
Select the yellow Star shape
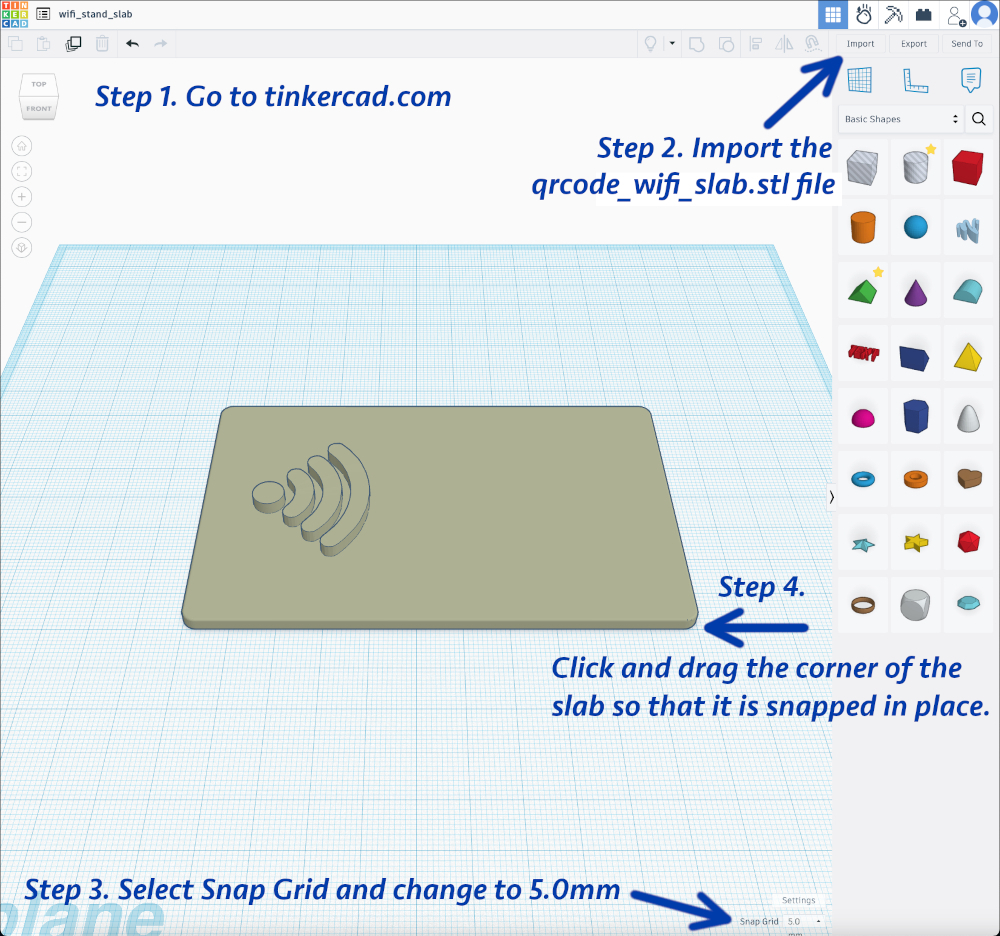916,543
